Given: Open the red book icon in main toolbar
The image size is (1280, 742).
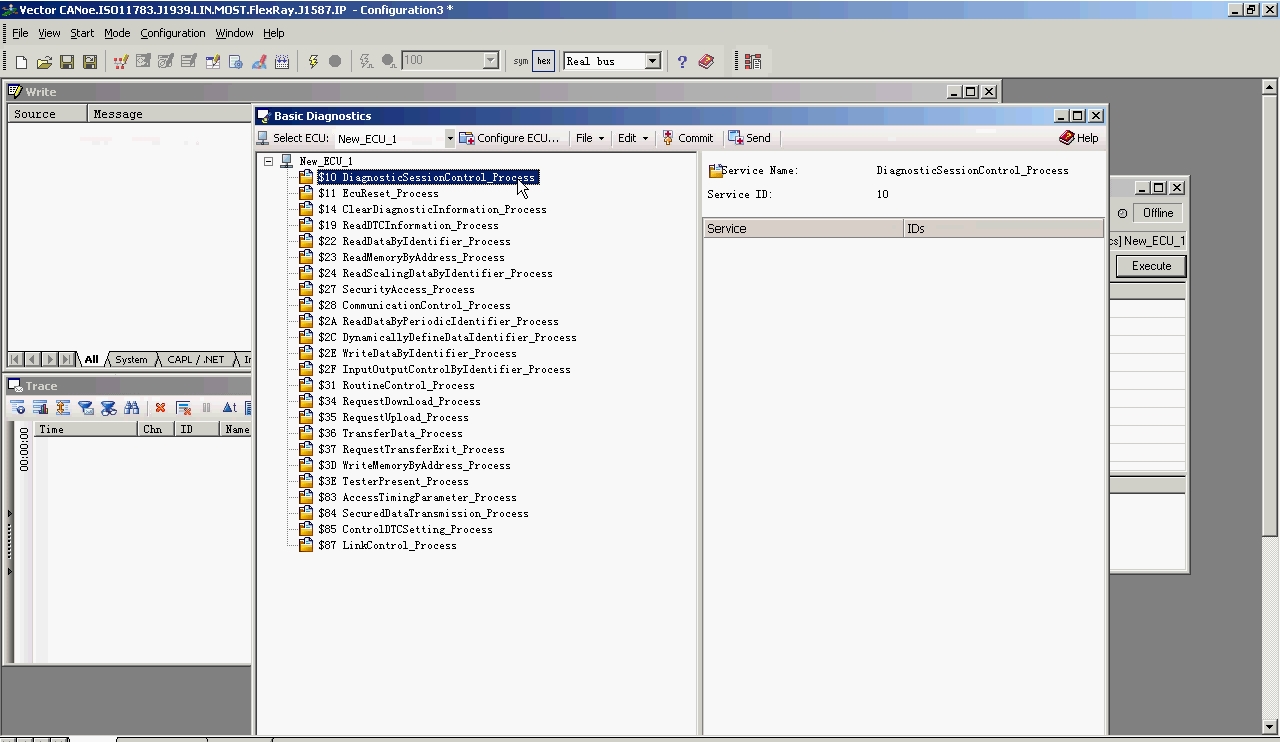Looking at the screenshot, I should pos(706,61).
